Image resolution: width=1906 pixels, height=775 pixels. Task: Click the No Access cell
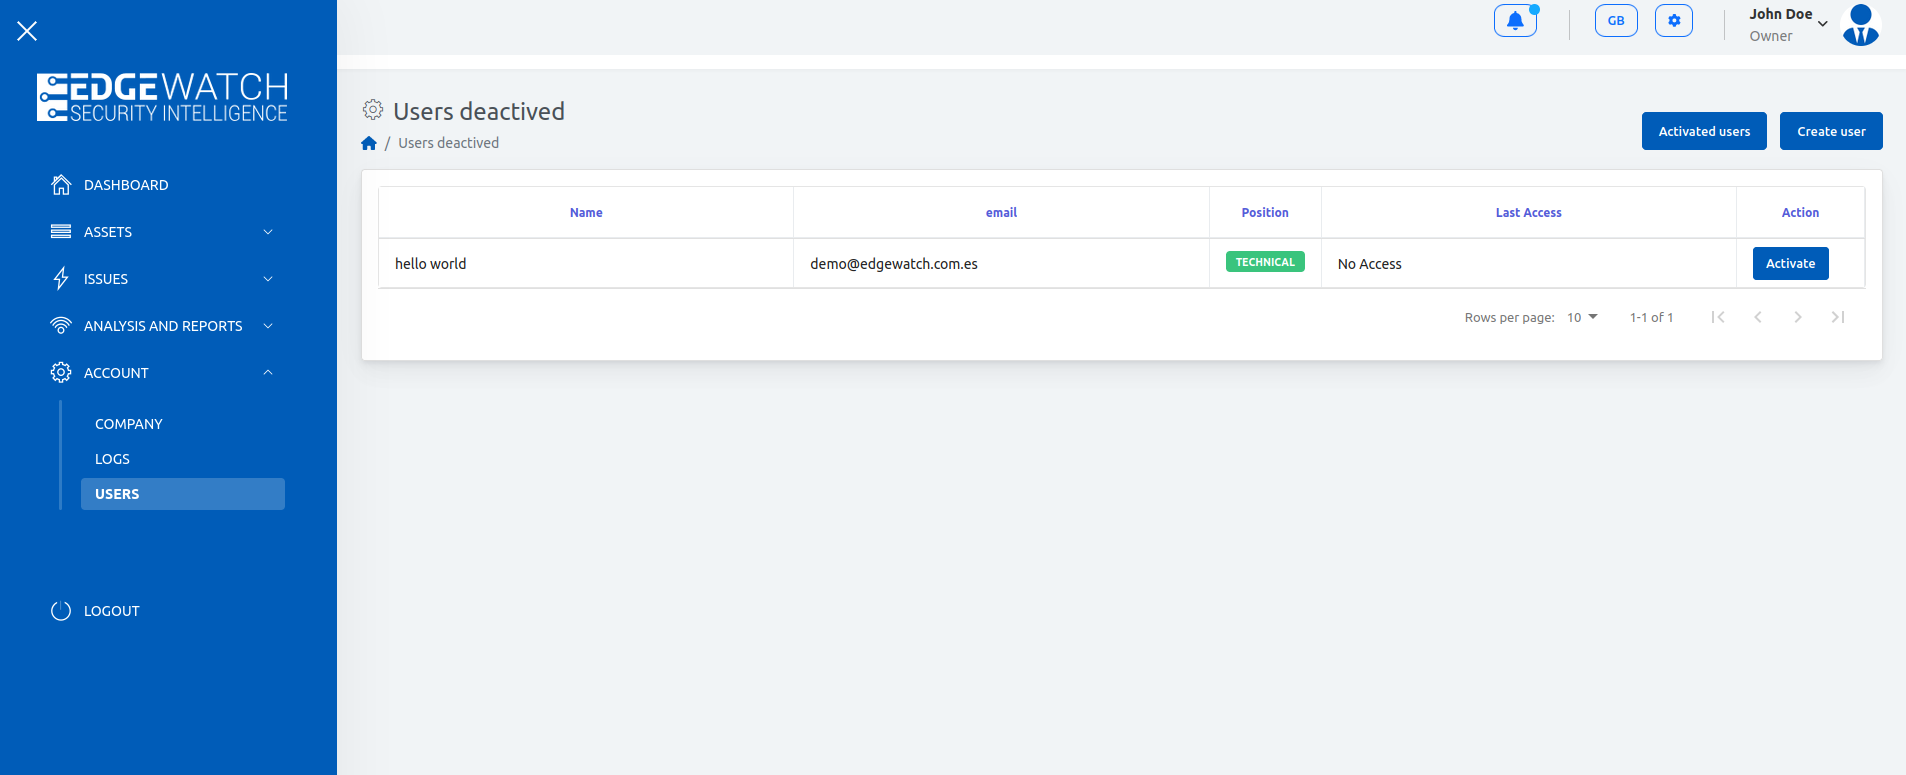1528,264
